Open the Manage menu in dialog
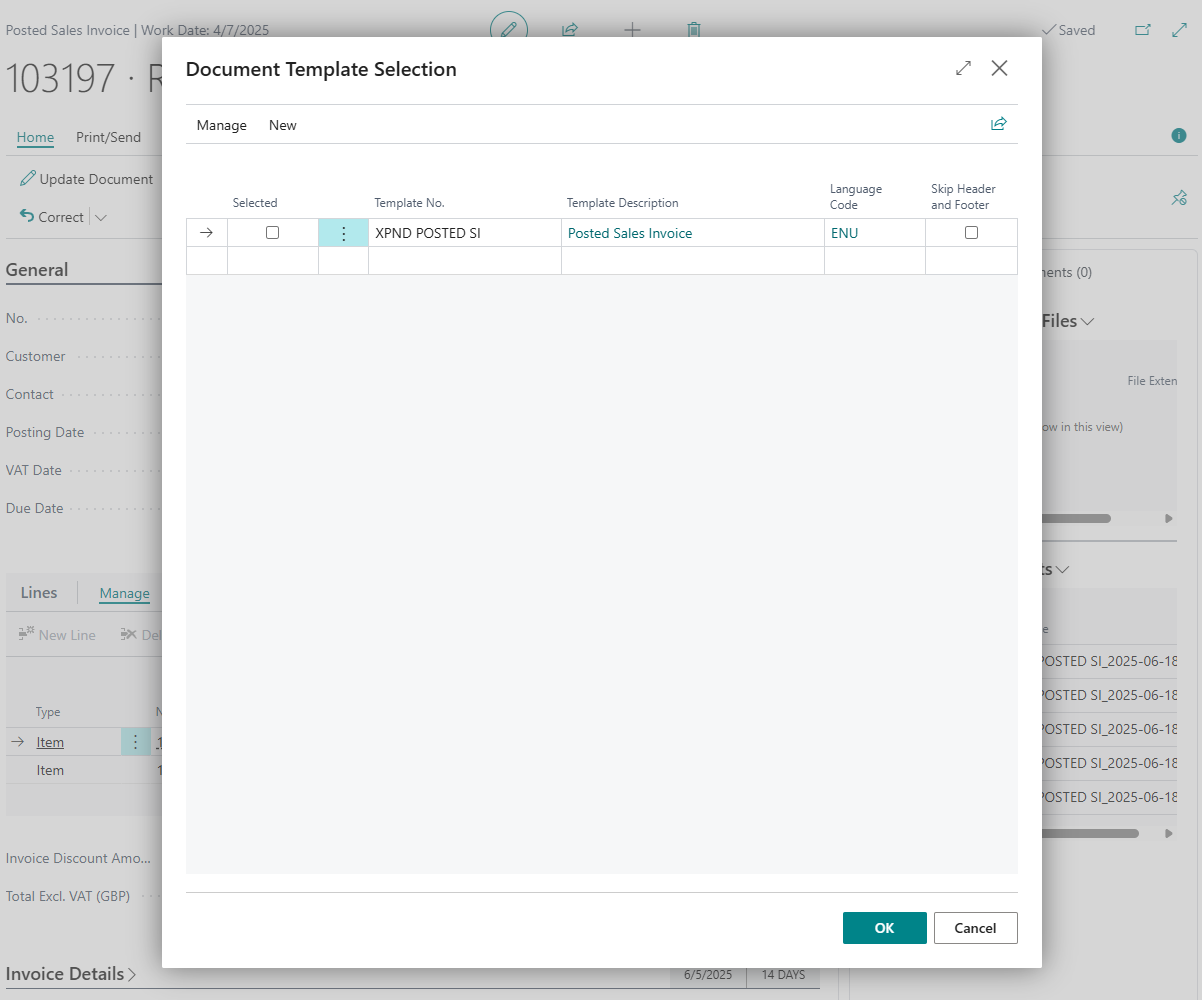Screen dimensions: 1202x1000 (x=221, y=125)
